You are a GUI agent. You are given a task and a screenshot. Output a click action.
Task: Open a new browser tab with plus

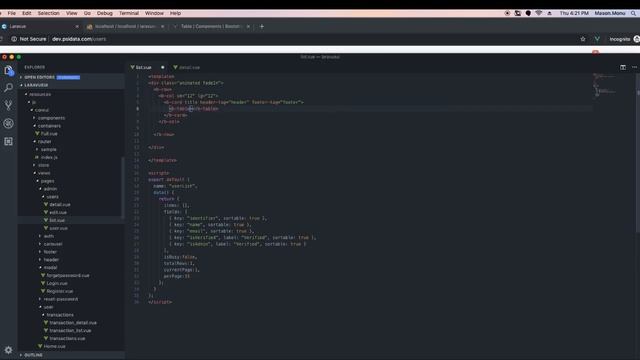pos(262,27)
